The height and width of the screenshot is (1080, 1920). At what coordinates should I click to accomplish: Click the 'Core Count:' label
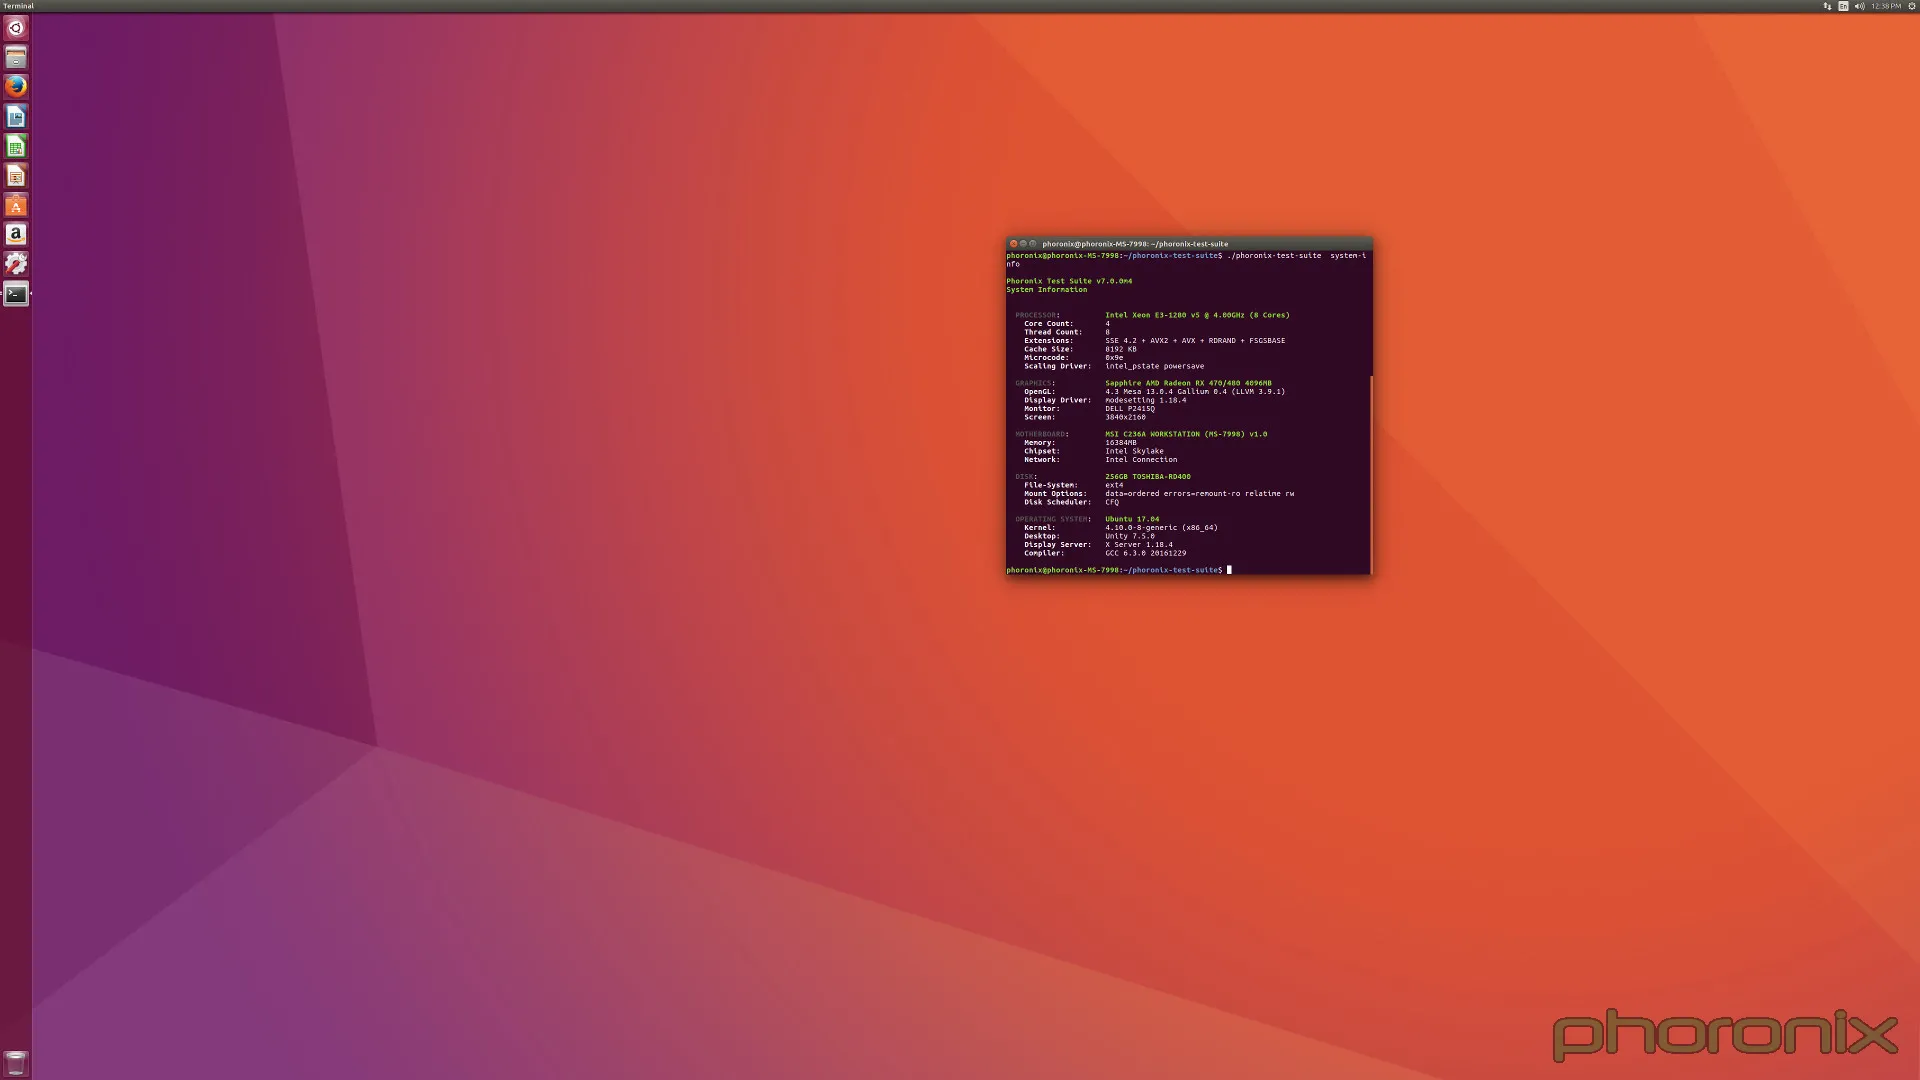[x=1048, y=324]
